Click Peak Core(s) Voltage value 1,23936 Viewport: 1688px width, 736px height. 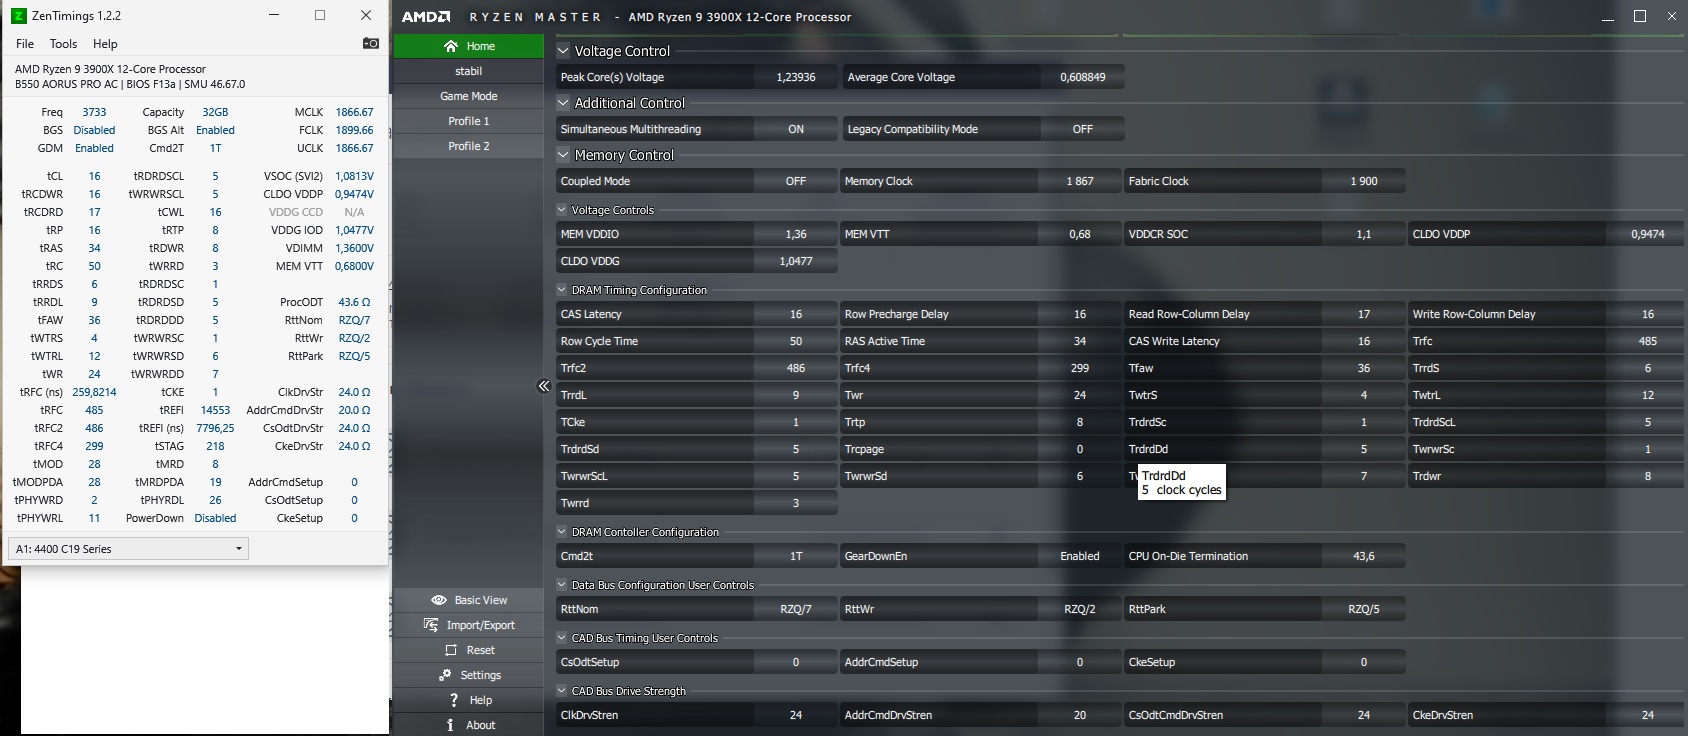click(x=796, y=77)
